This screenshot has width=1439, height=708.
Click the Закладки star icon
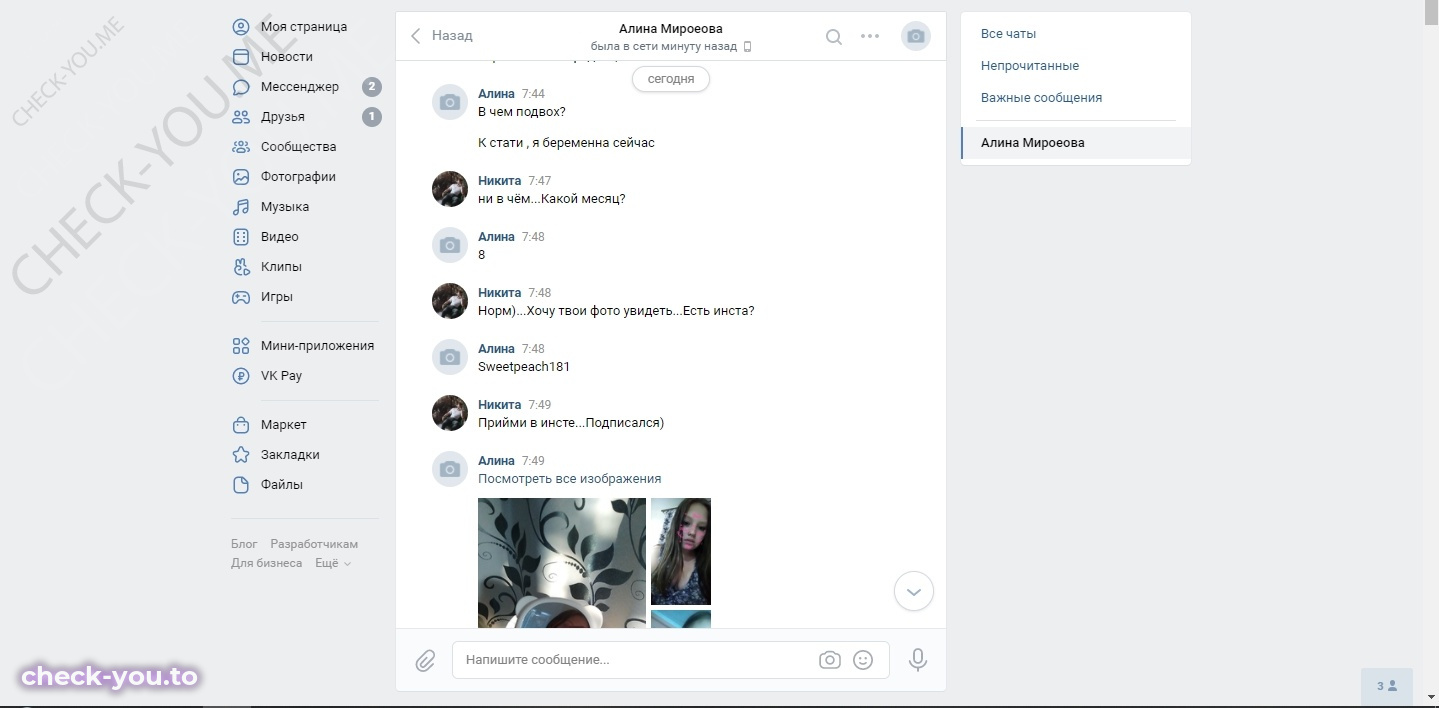(241, 455)
